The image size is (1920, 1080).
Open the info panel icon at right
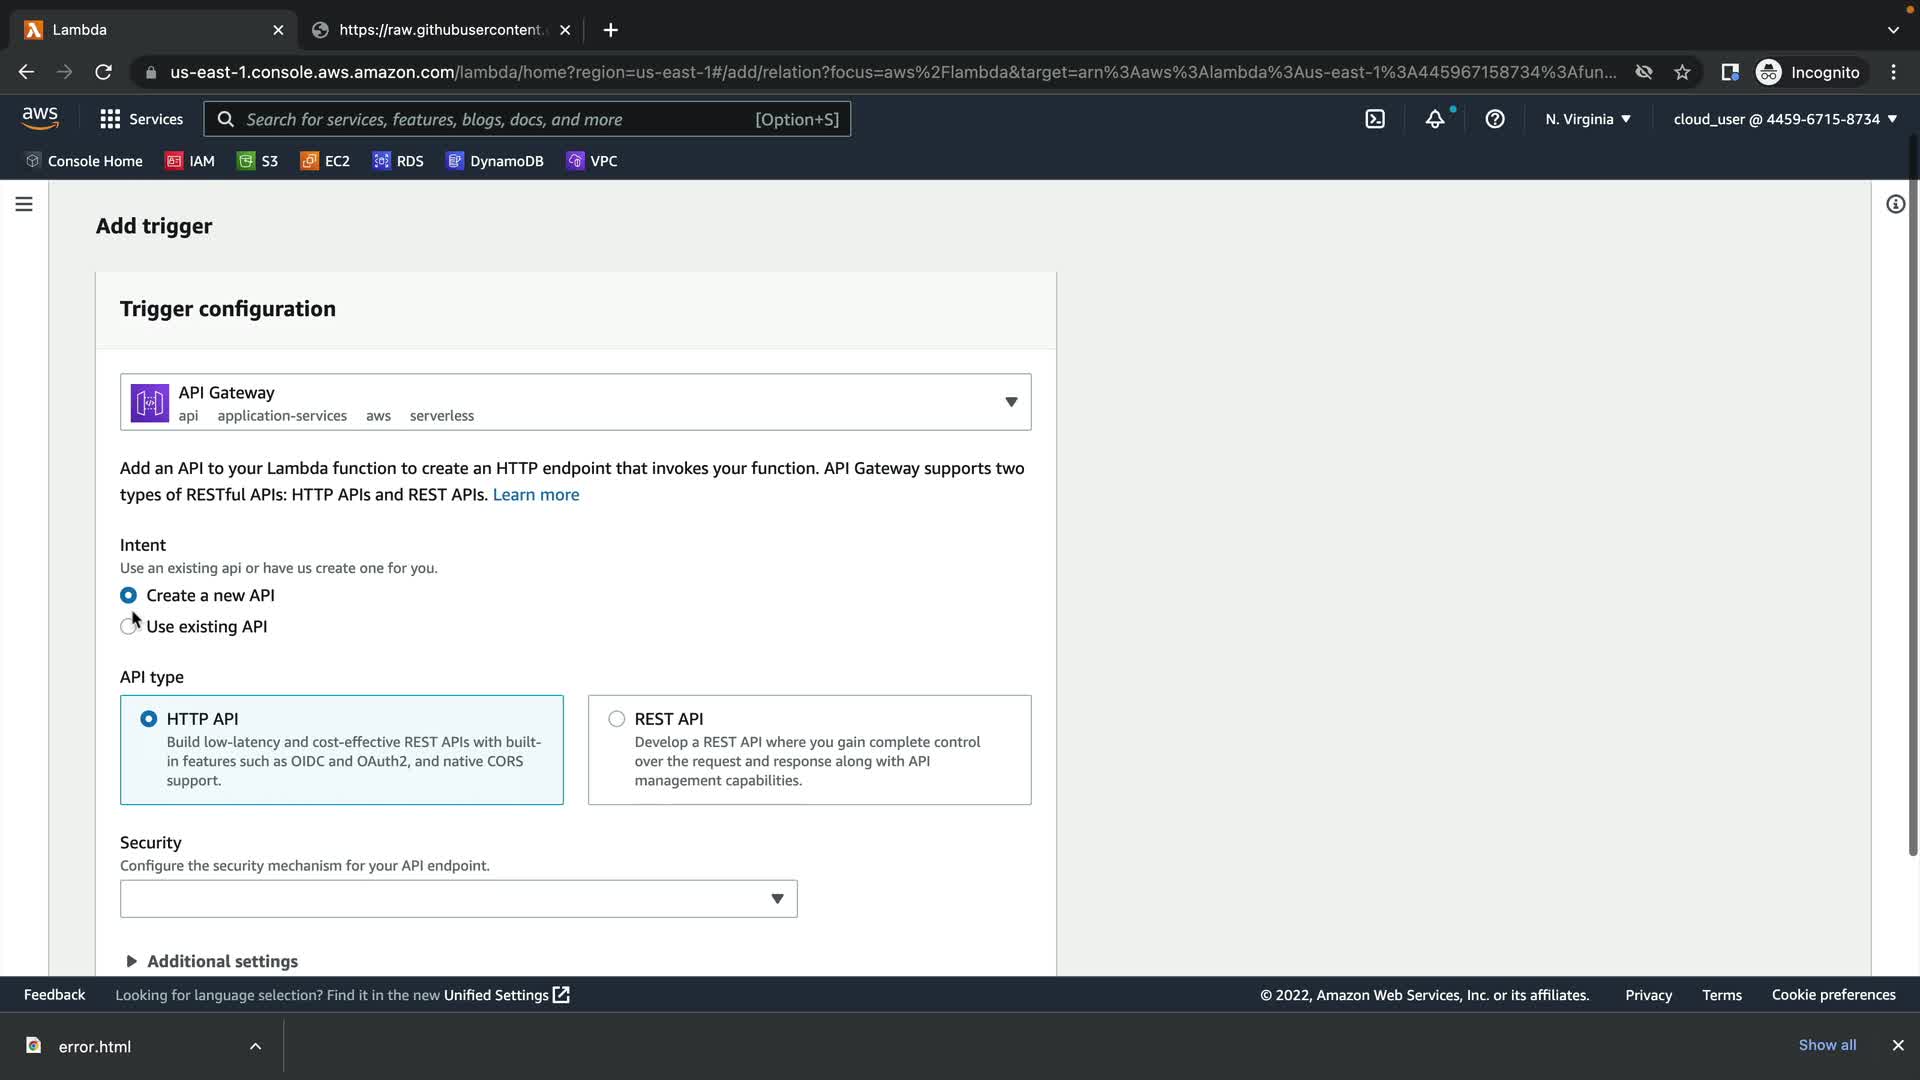click(x=1895, y=204)
